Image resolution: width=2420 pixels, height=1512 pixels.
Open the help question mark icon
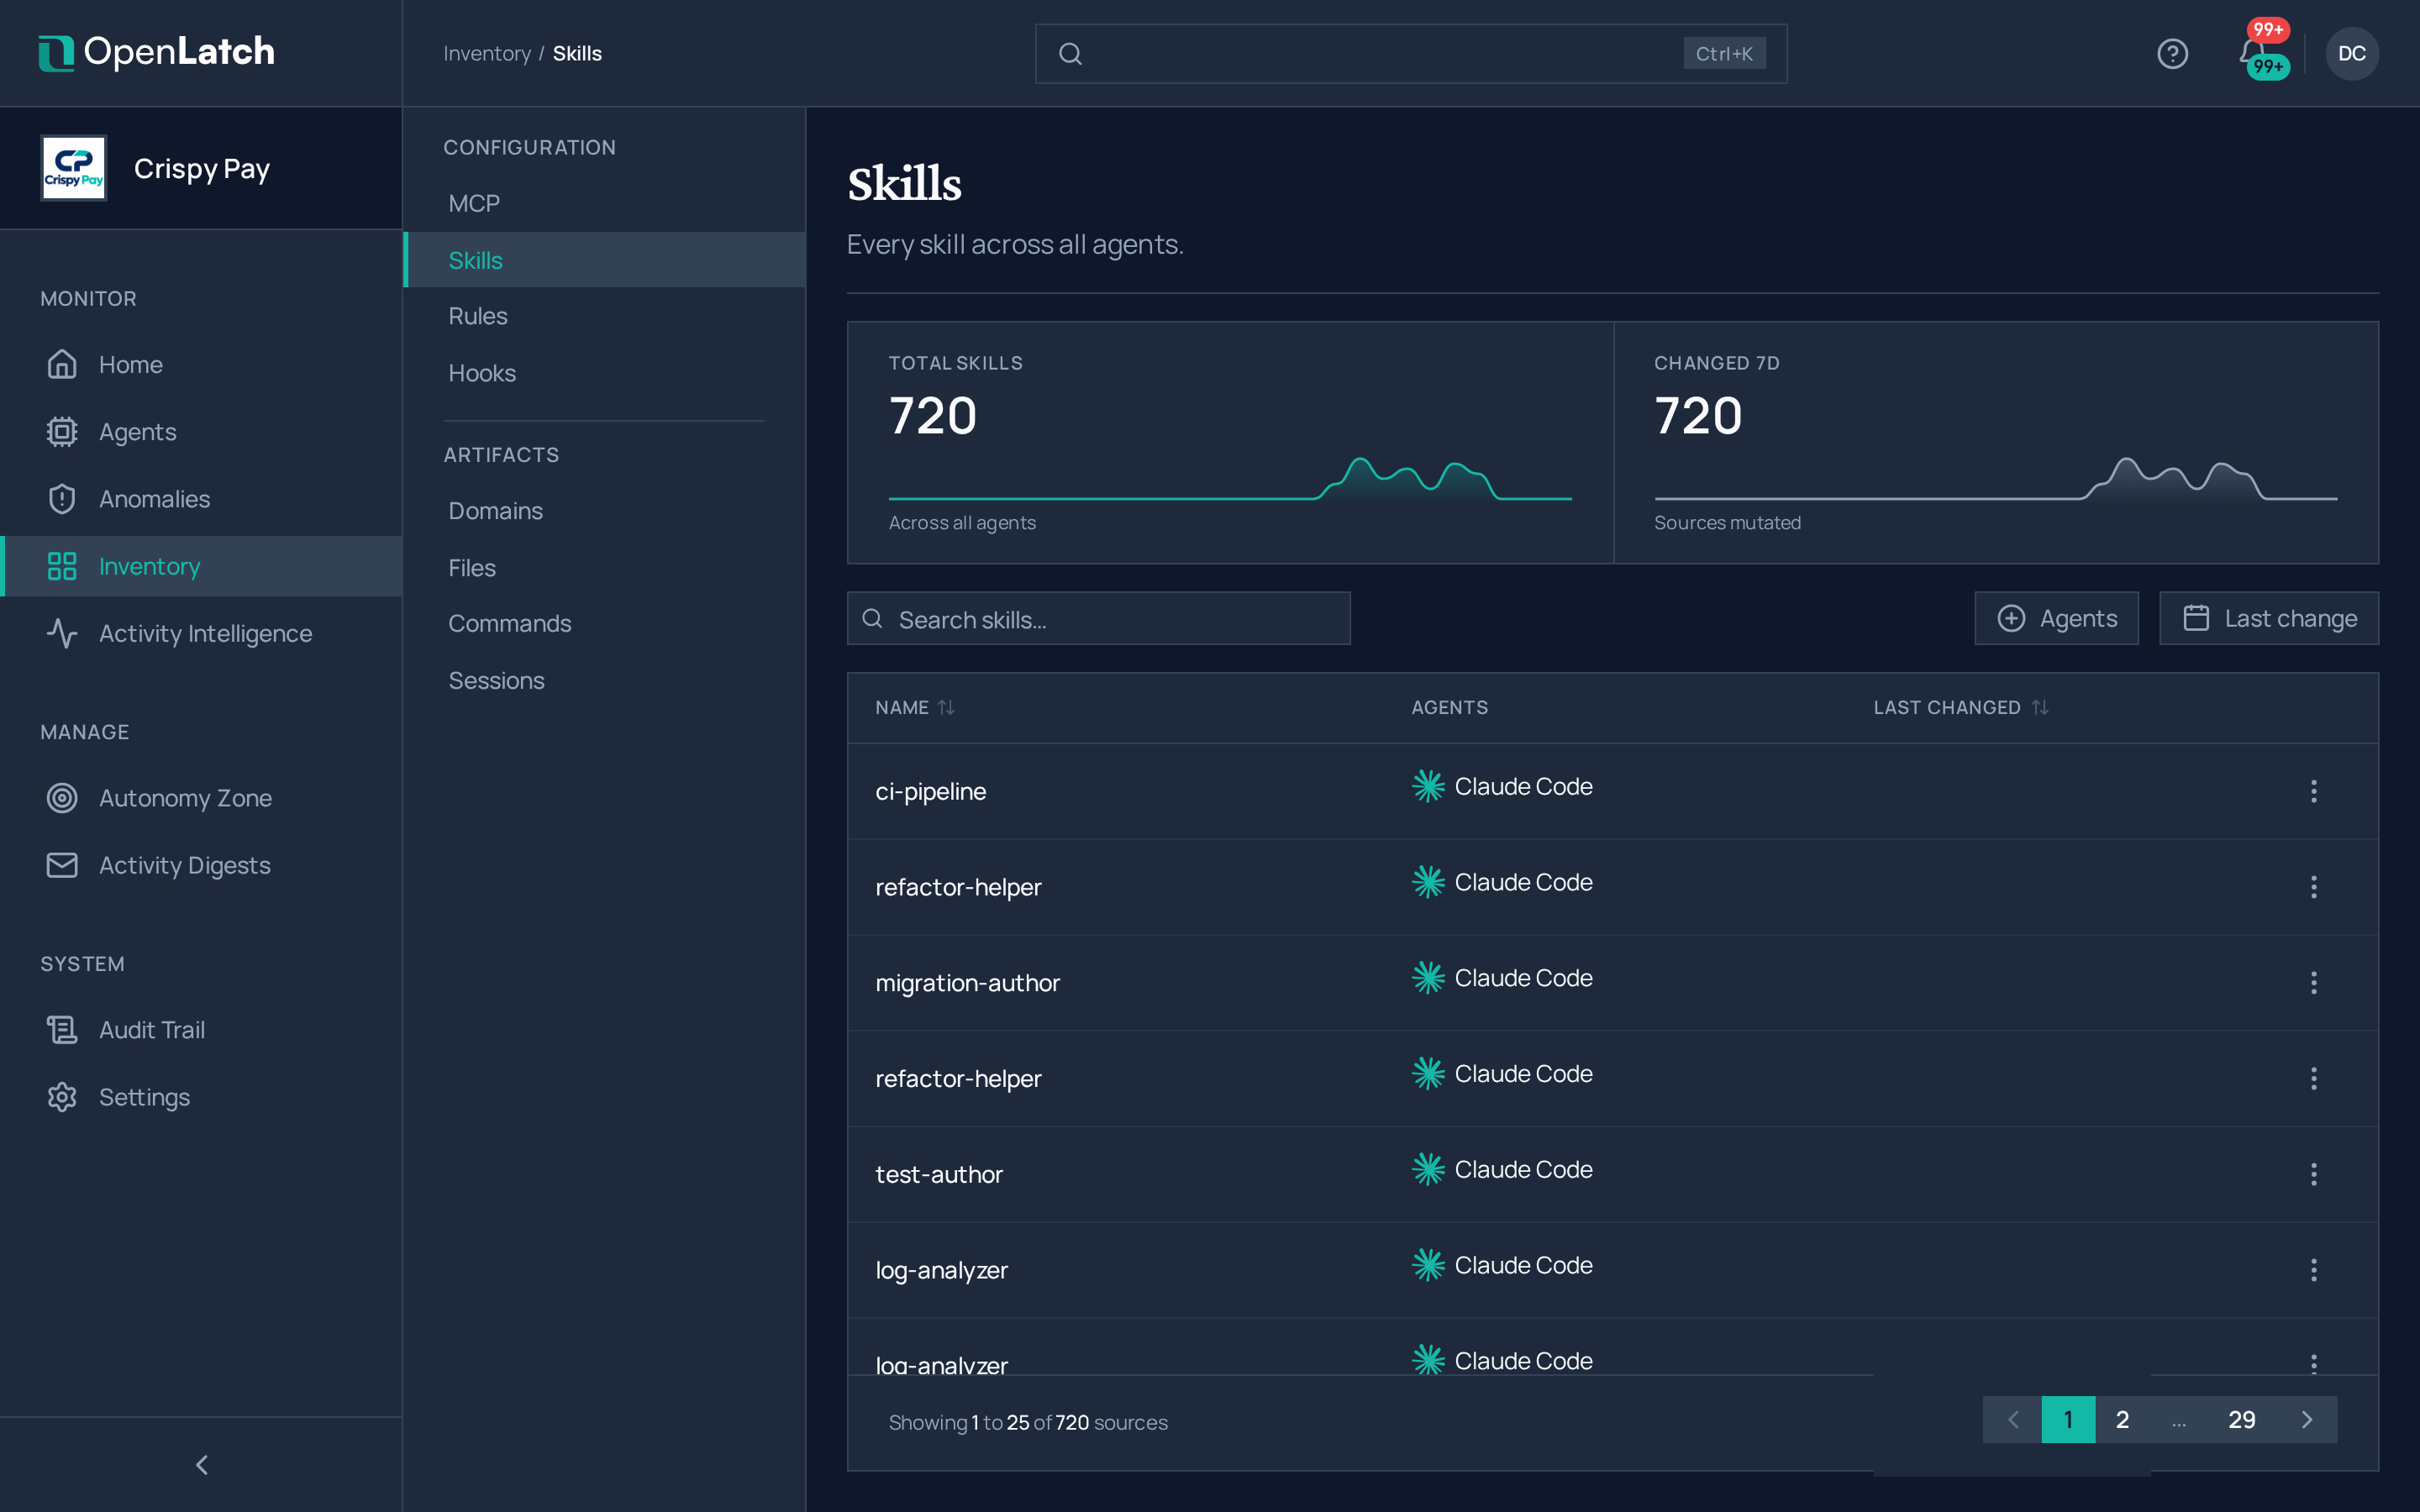[2172, 54]
